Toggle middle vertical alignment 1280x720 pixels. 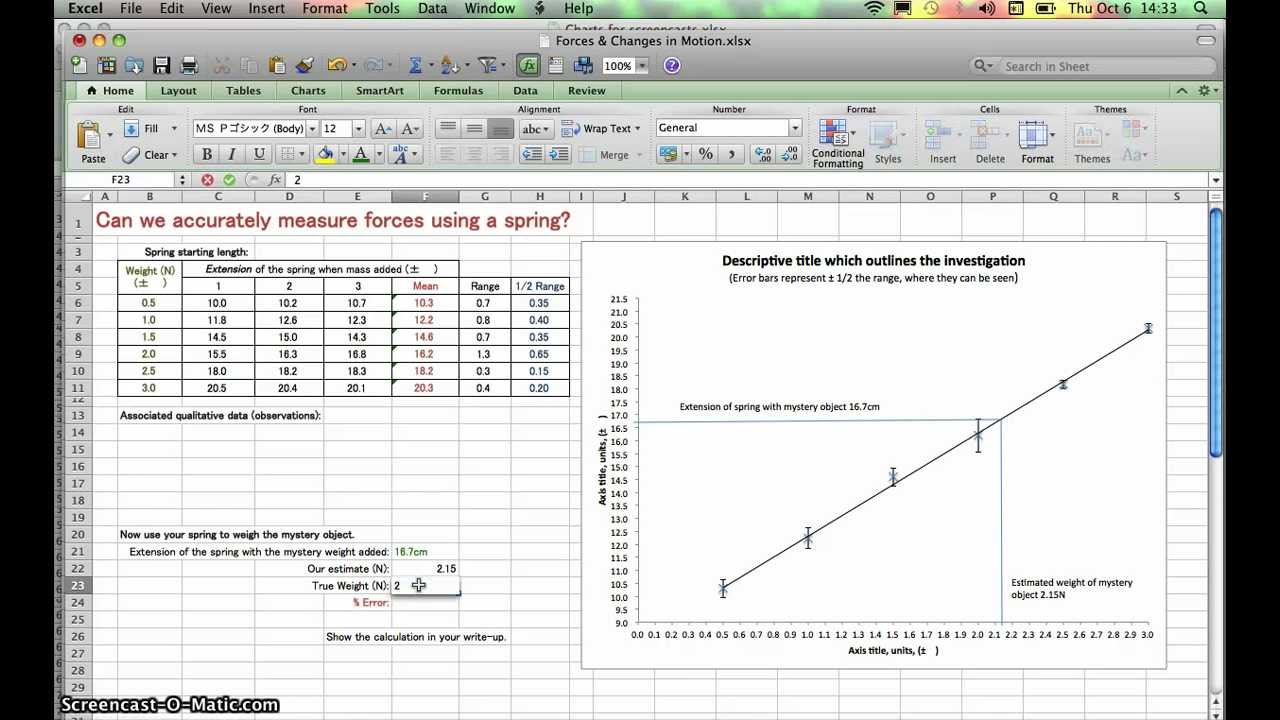[475, 129]
